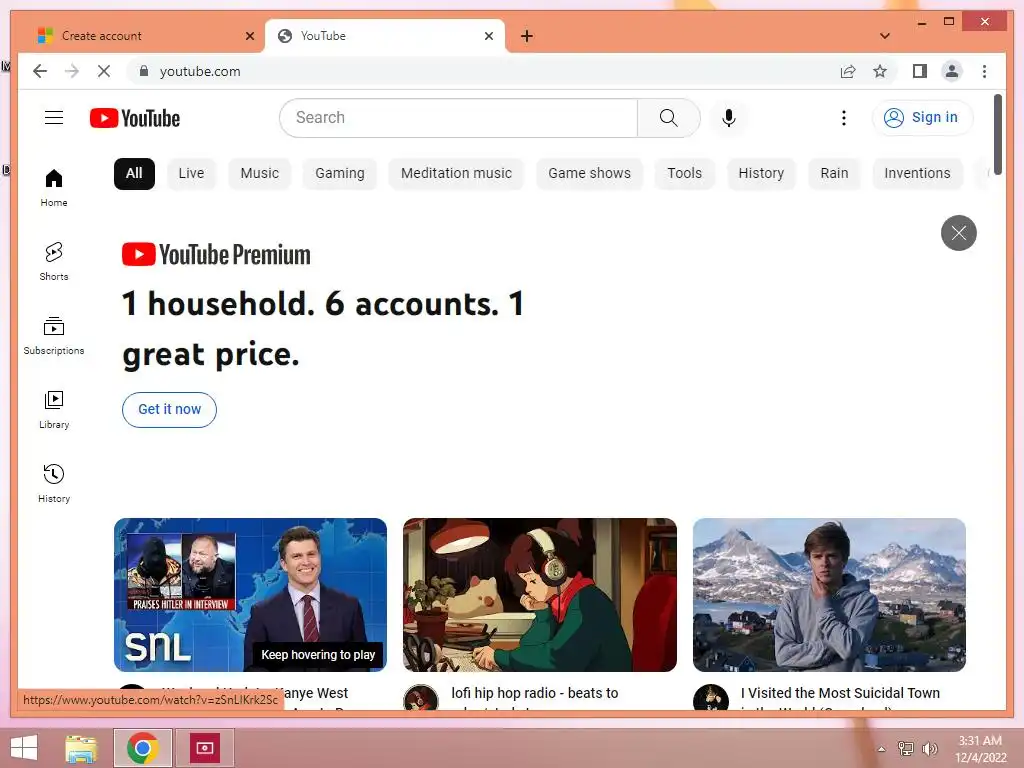Open the tab search chevron
The image size is (1024, 768).
tap(884, 36)
